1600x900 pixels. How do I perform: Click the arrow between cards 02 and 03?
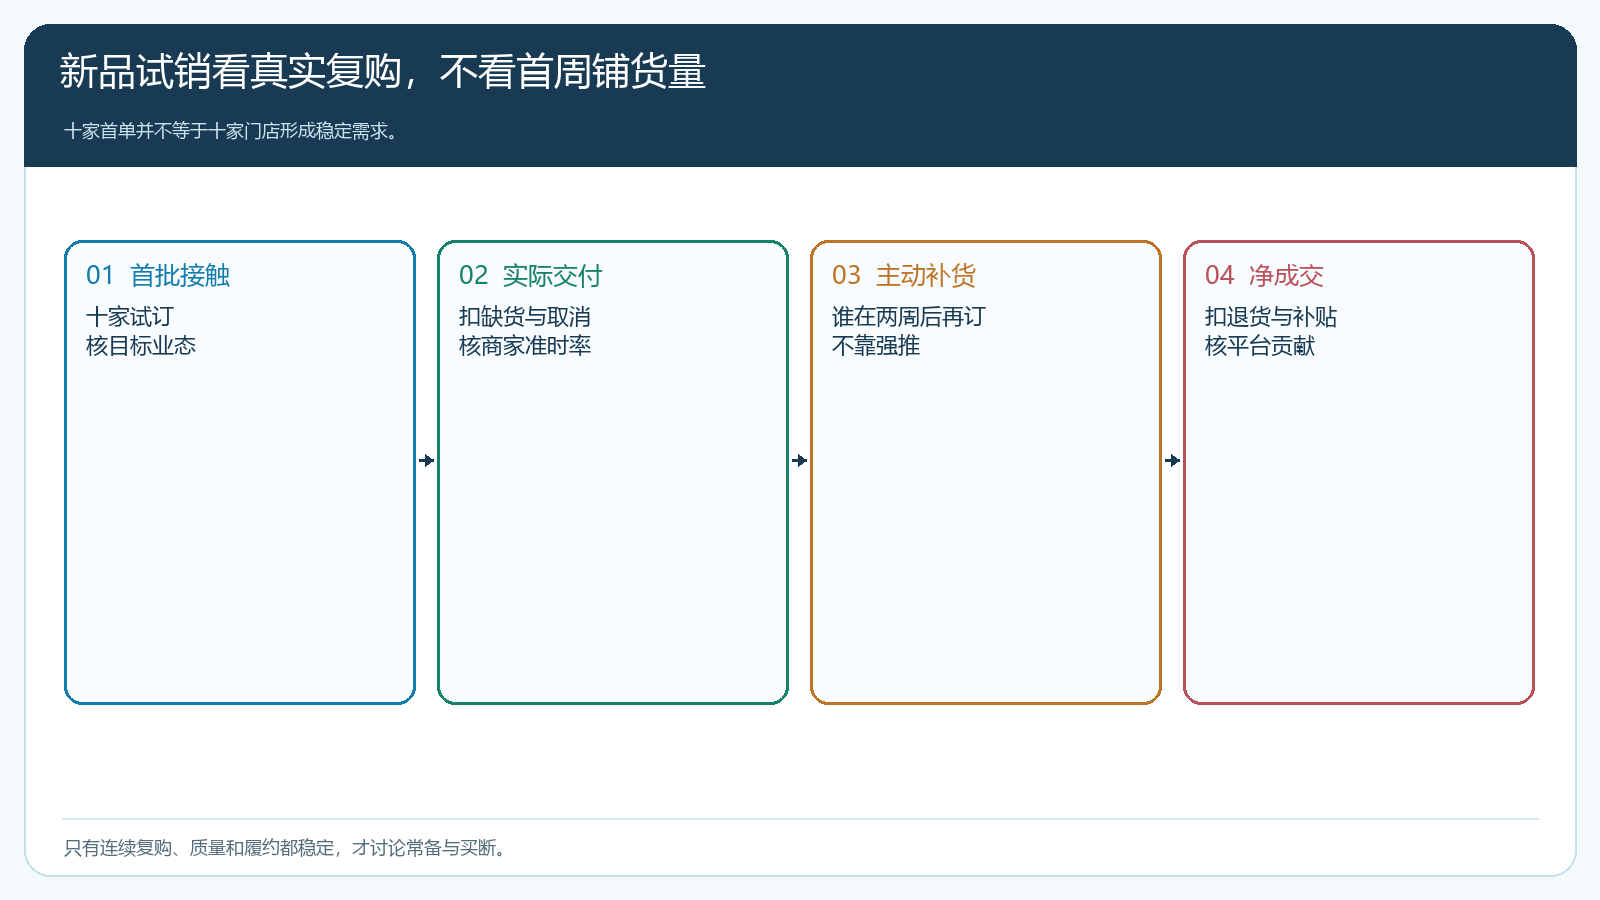click(x=800, y=460)
